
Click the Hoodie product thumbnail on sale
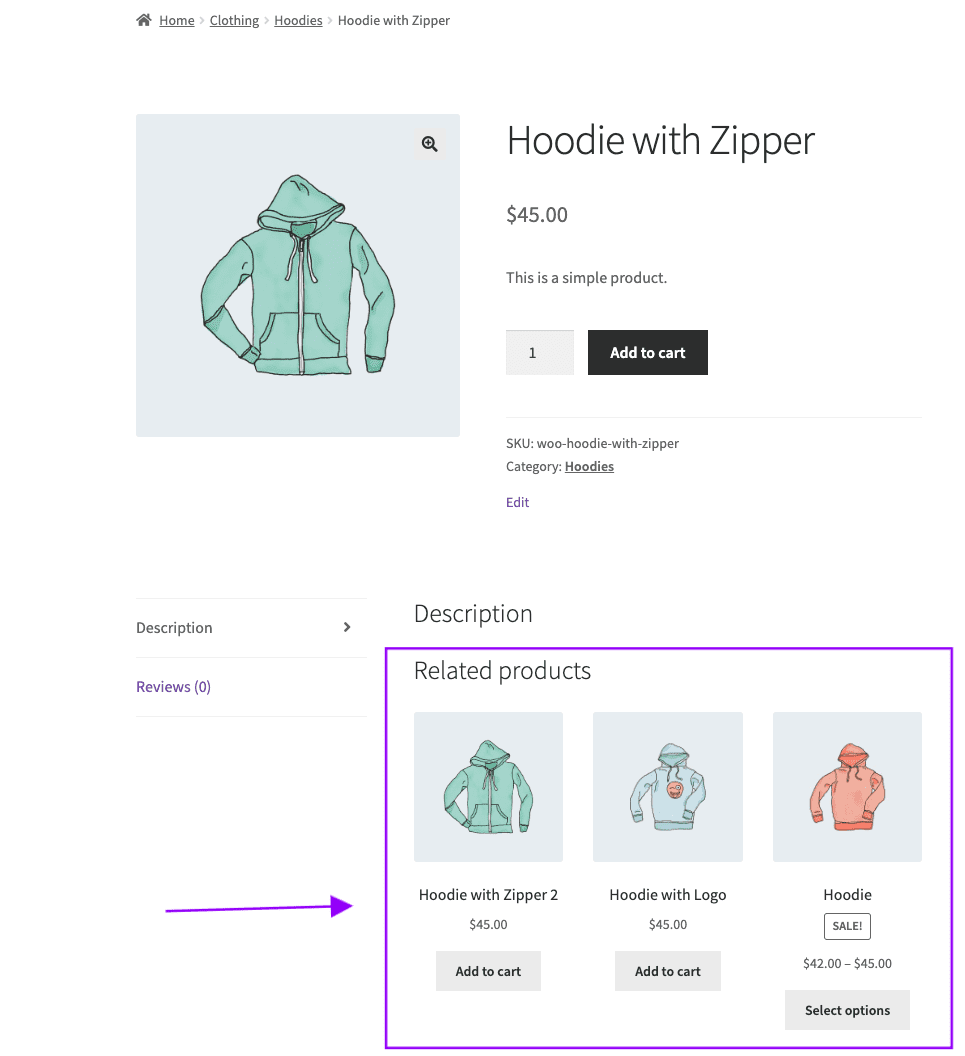tap(847, 786)
